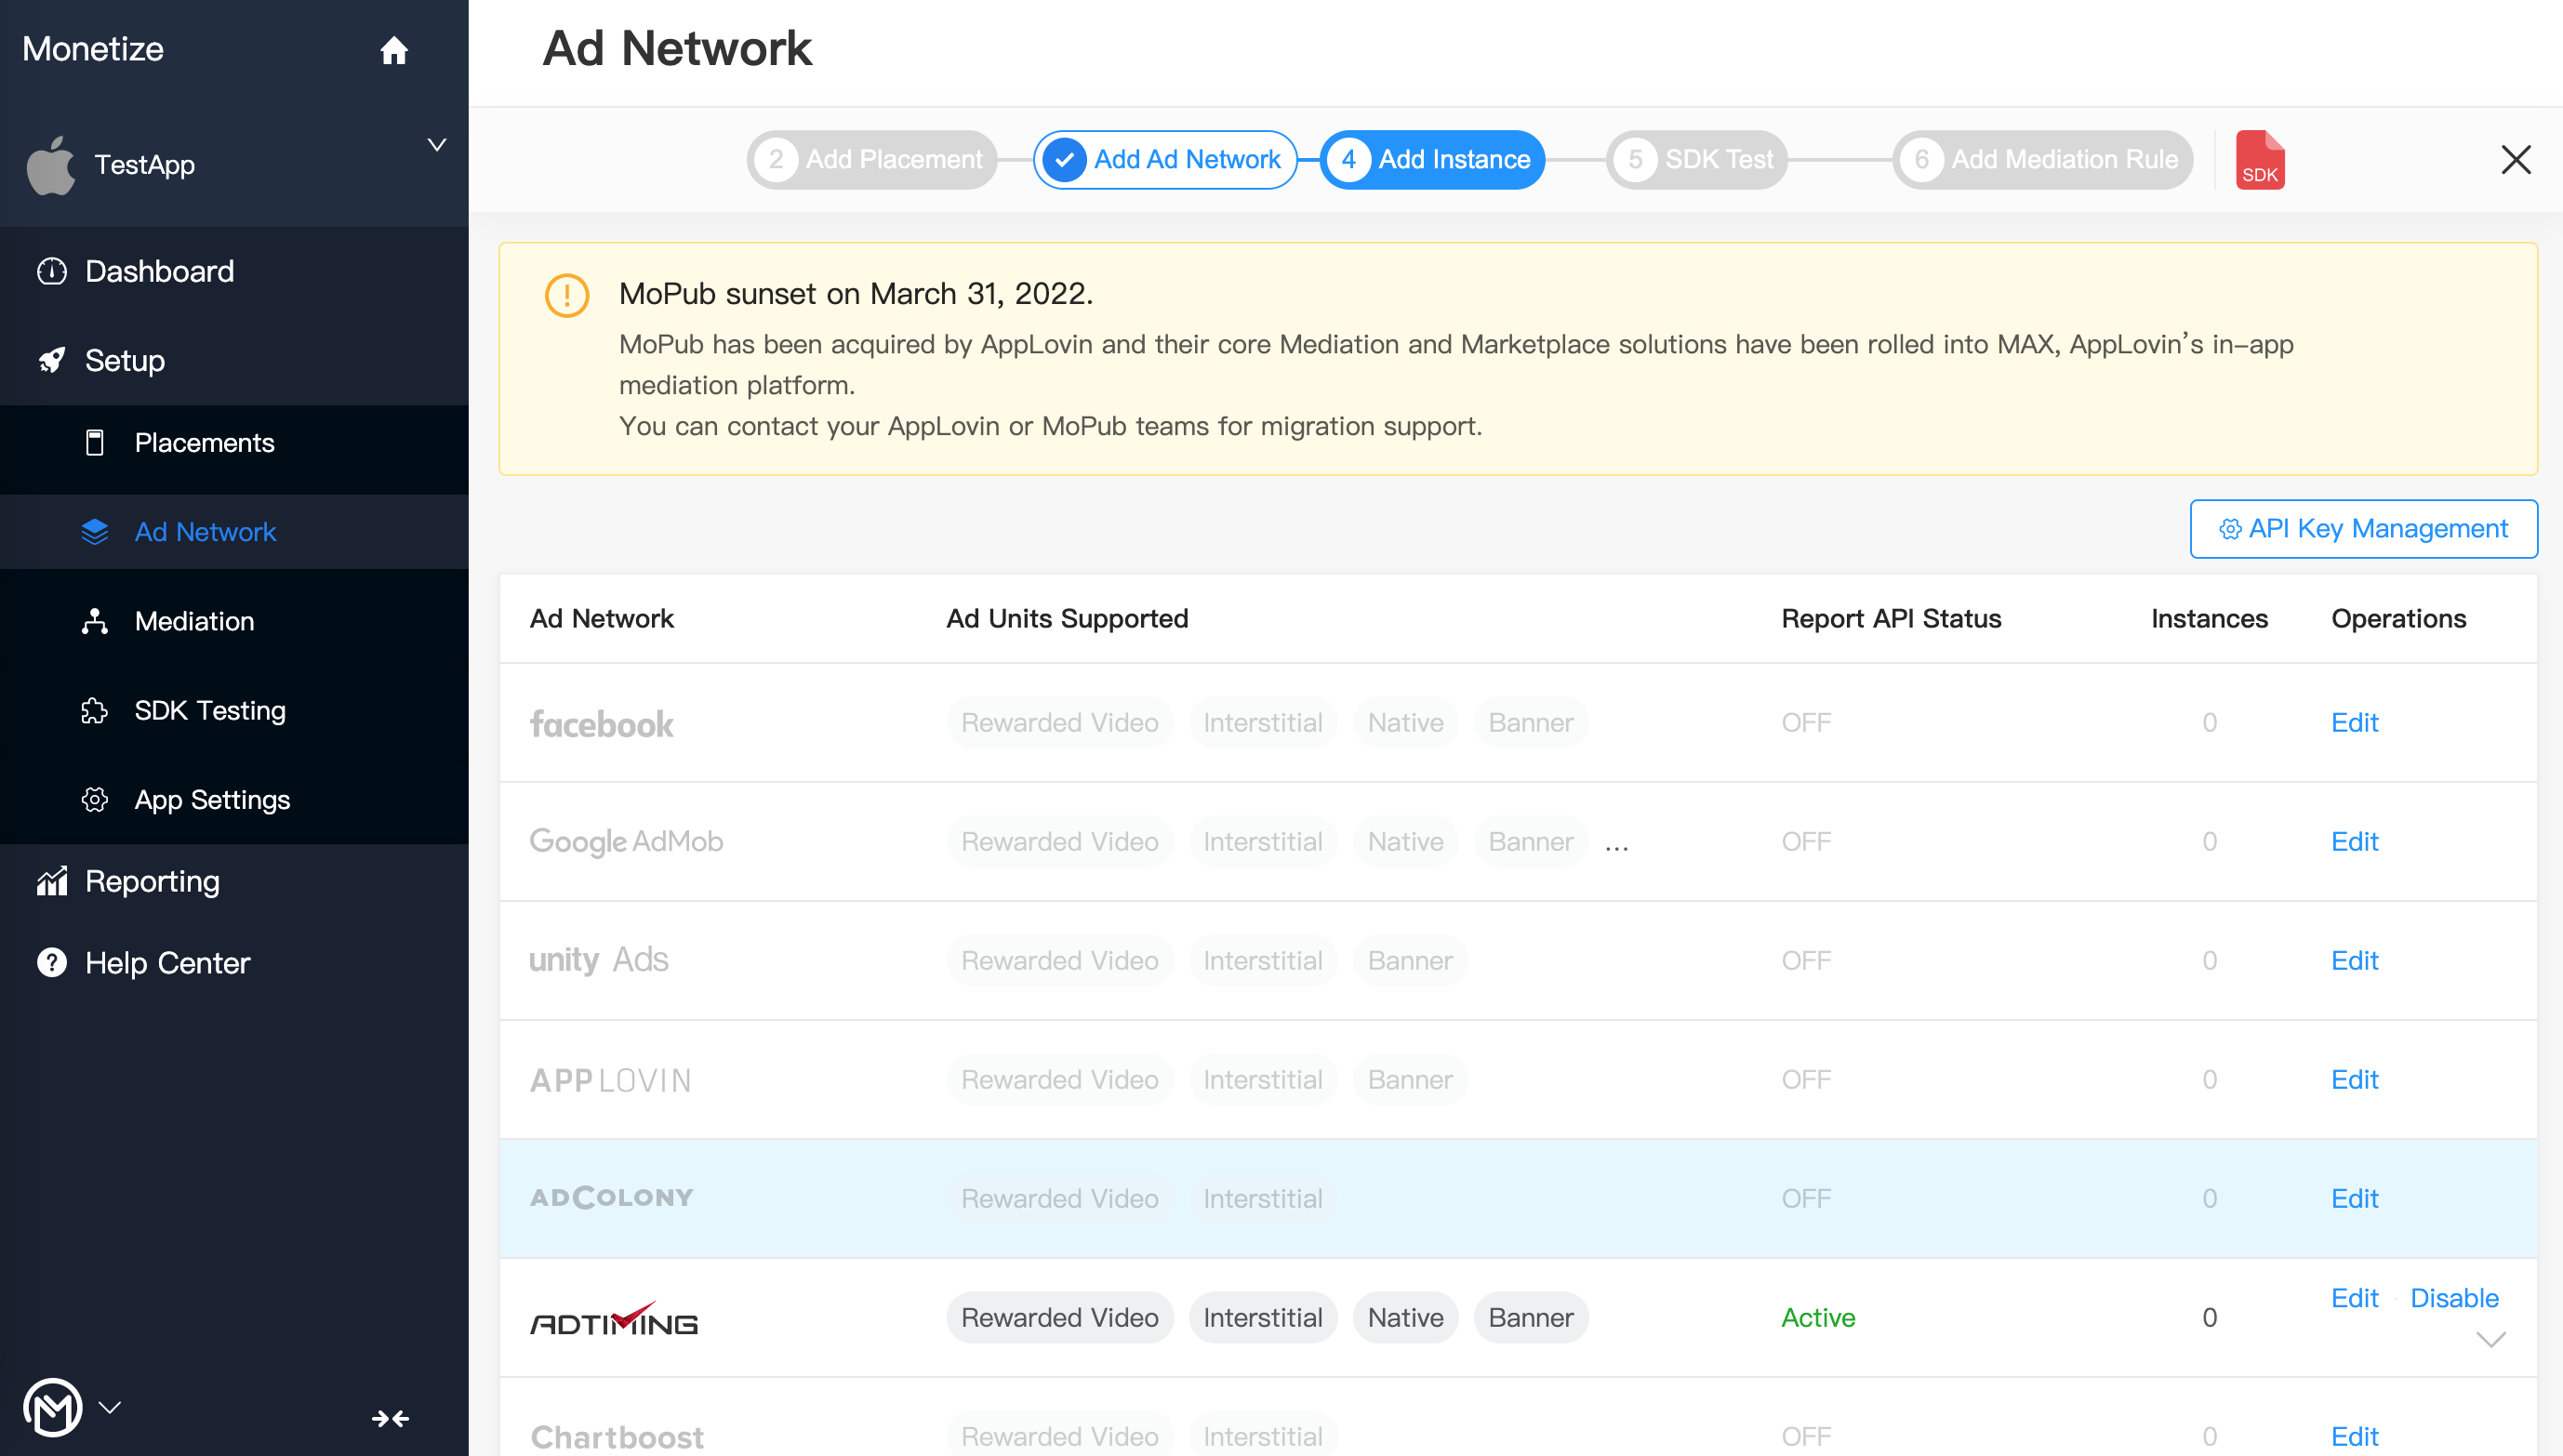The height and width of the screenshot is (1456, 2563).
Task: Select step 4 Add Instance
Action: pyautogui.click(x=1432, y=159)
